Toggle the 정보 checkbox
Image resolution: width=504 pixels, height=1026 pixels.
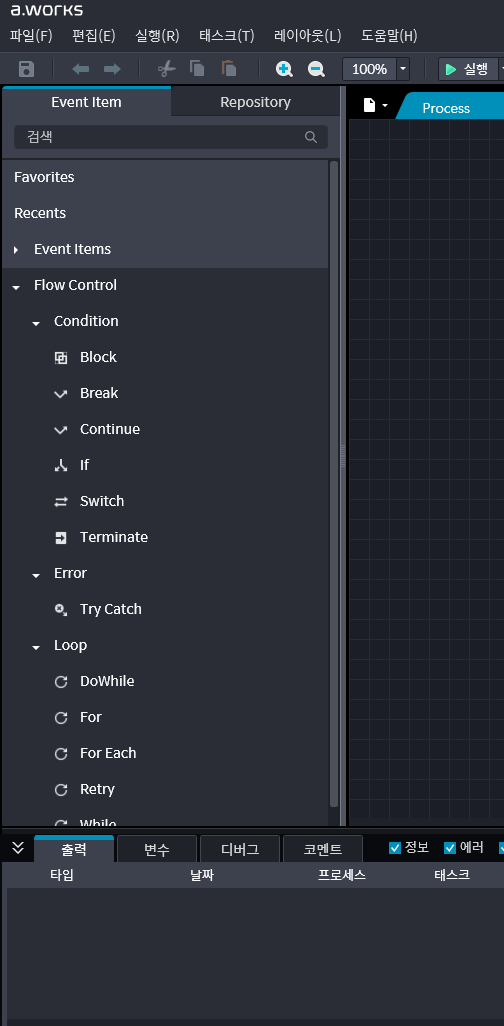pyautogui.click(x=395, y=848)
